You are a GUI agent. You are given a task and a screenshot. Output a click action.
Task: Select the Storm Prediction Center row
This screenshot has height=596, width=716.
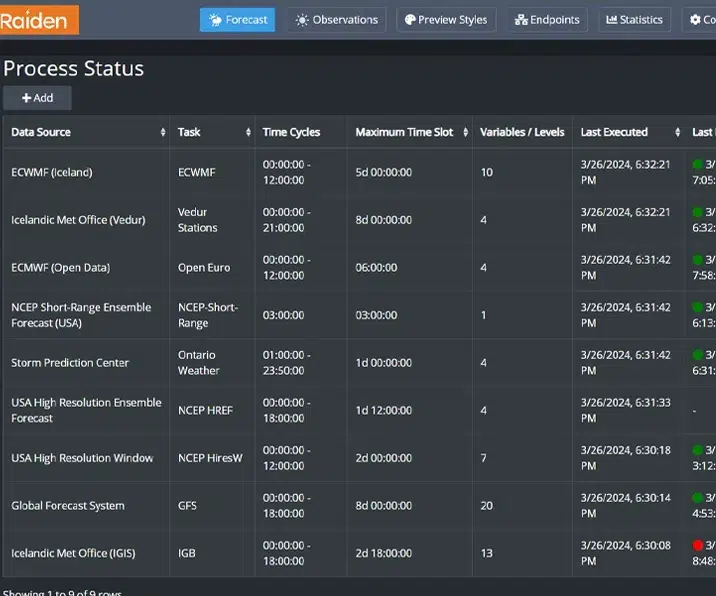70,363
